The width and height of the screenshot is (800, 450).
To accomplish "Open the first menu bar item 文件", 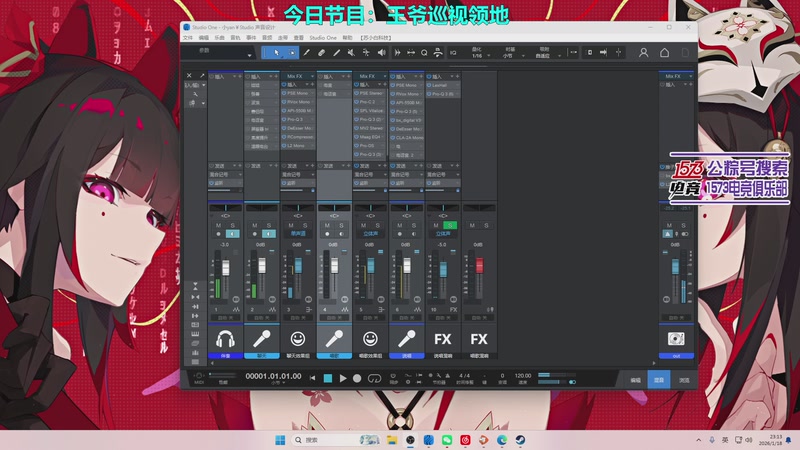I will tap(188, 38).
